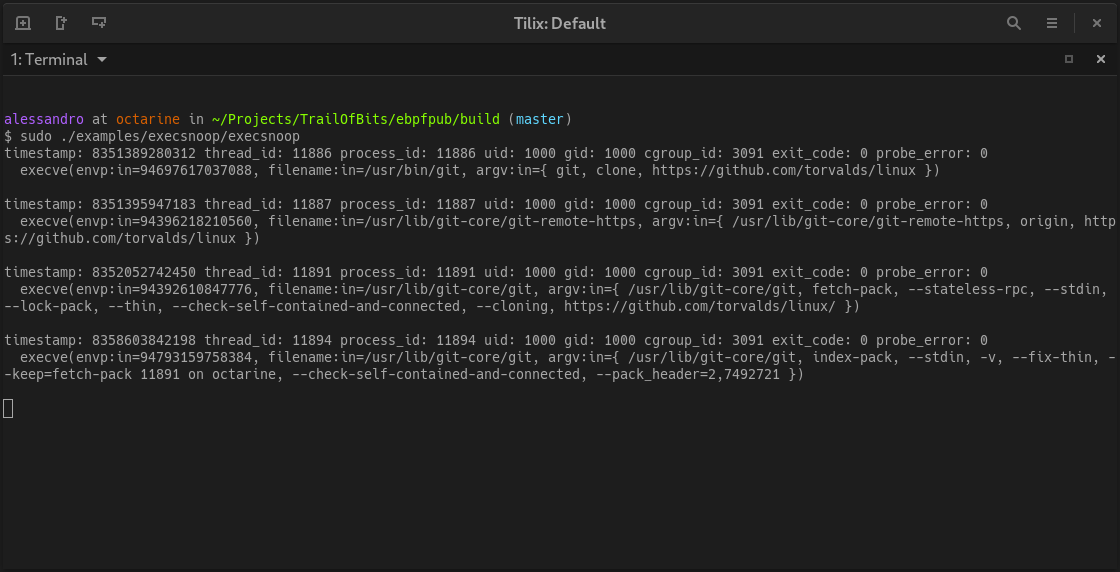
Task: Click timestamp 8351389280312
Action: pos(144,153)
